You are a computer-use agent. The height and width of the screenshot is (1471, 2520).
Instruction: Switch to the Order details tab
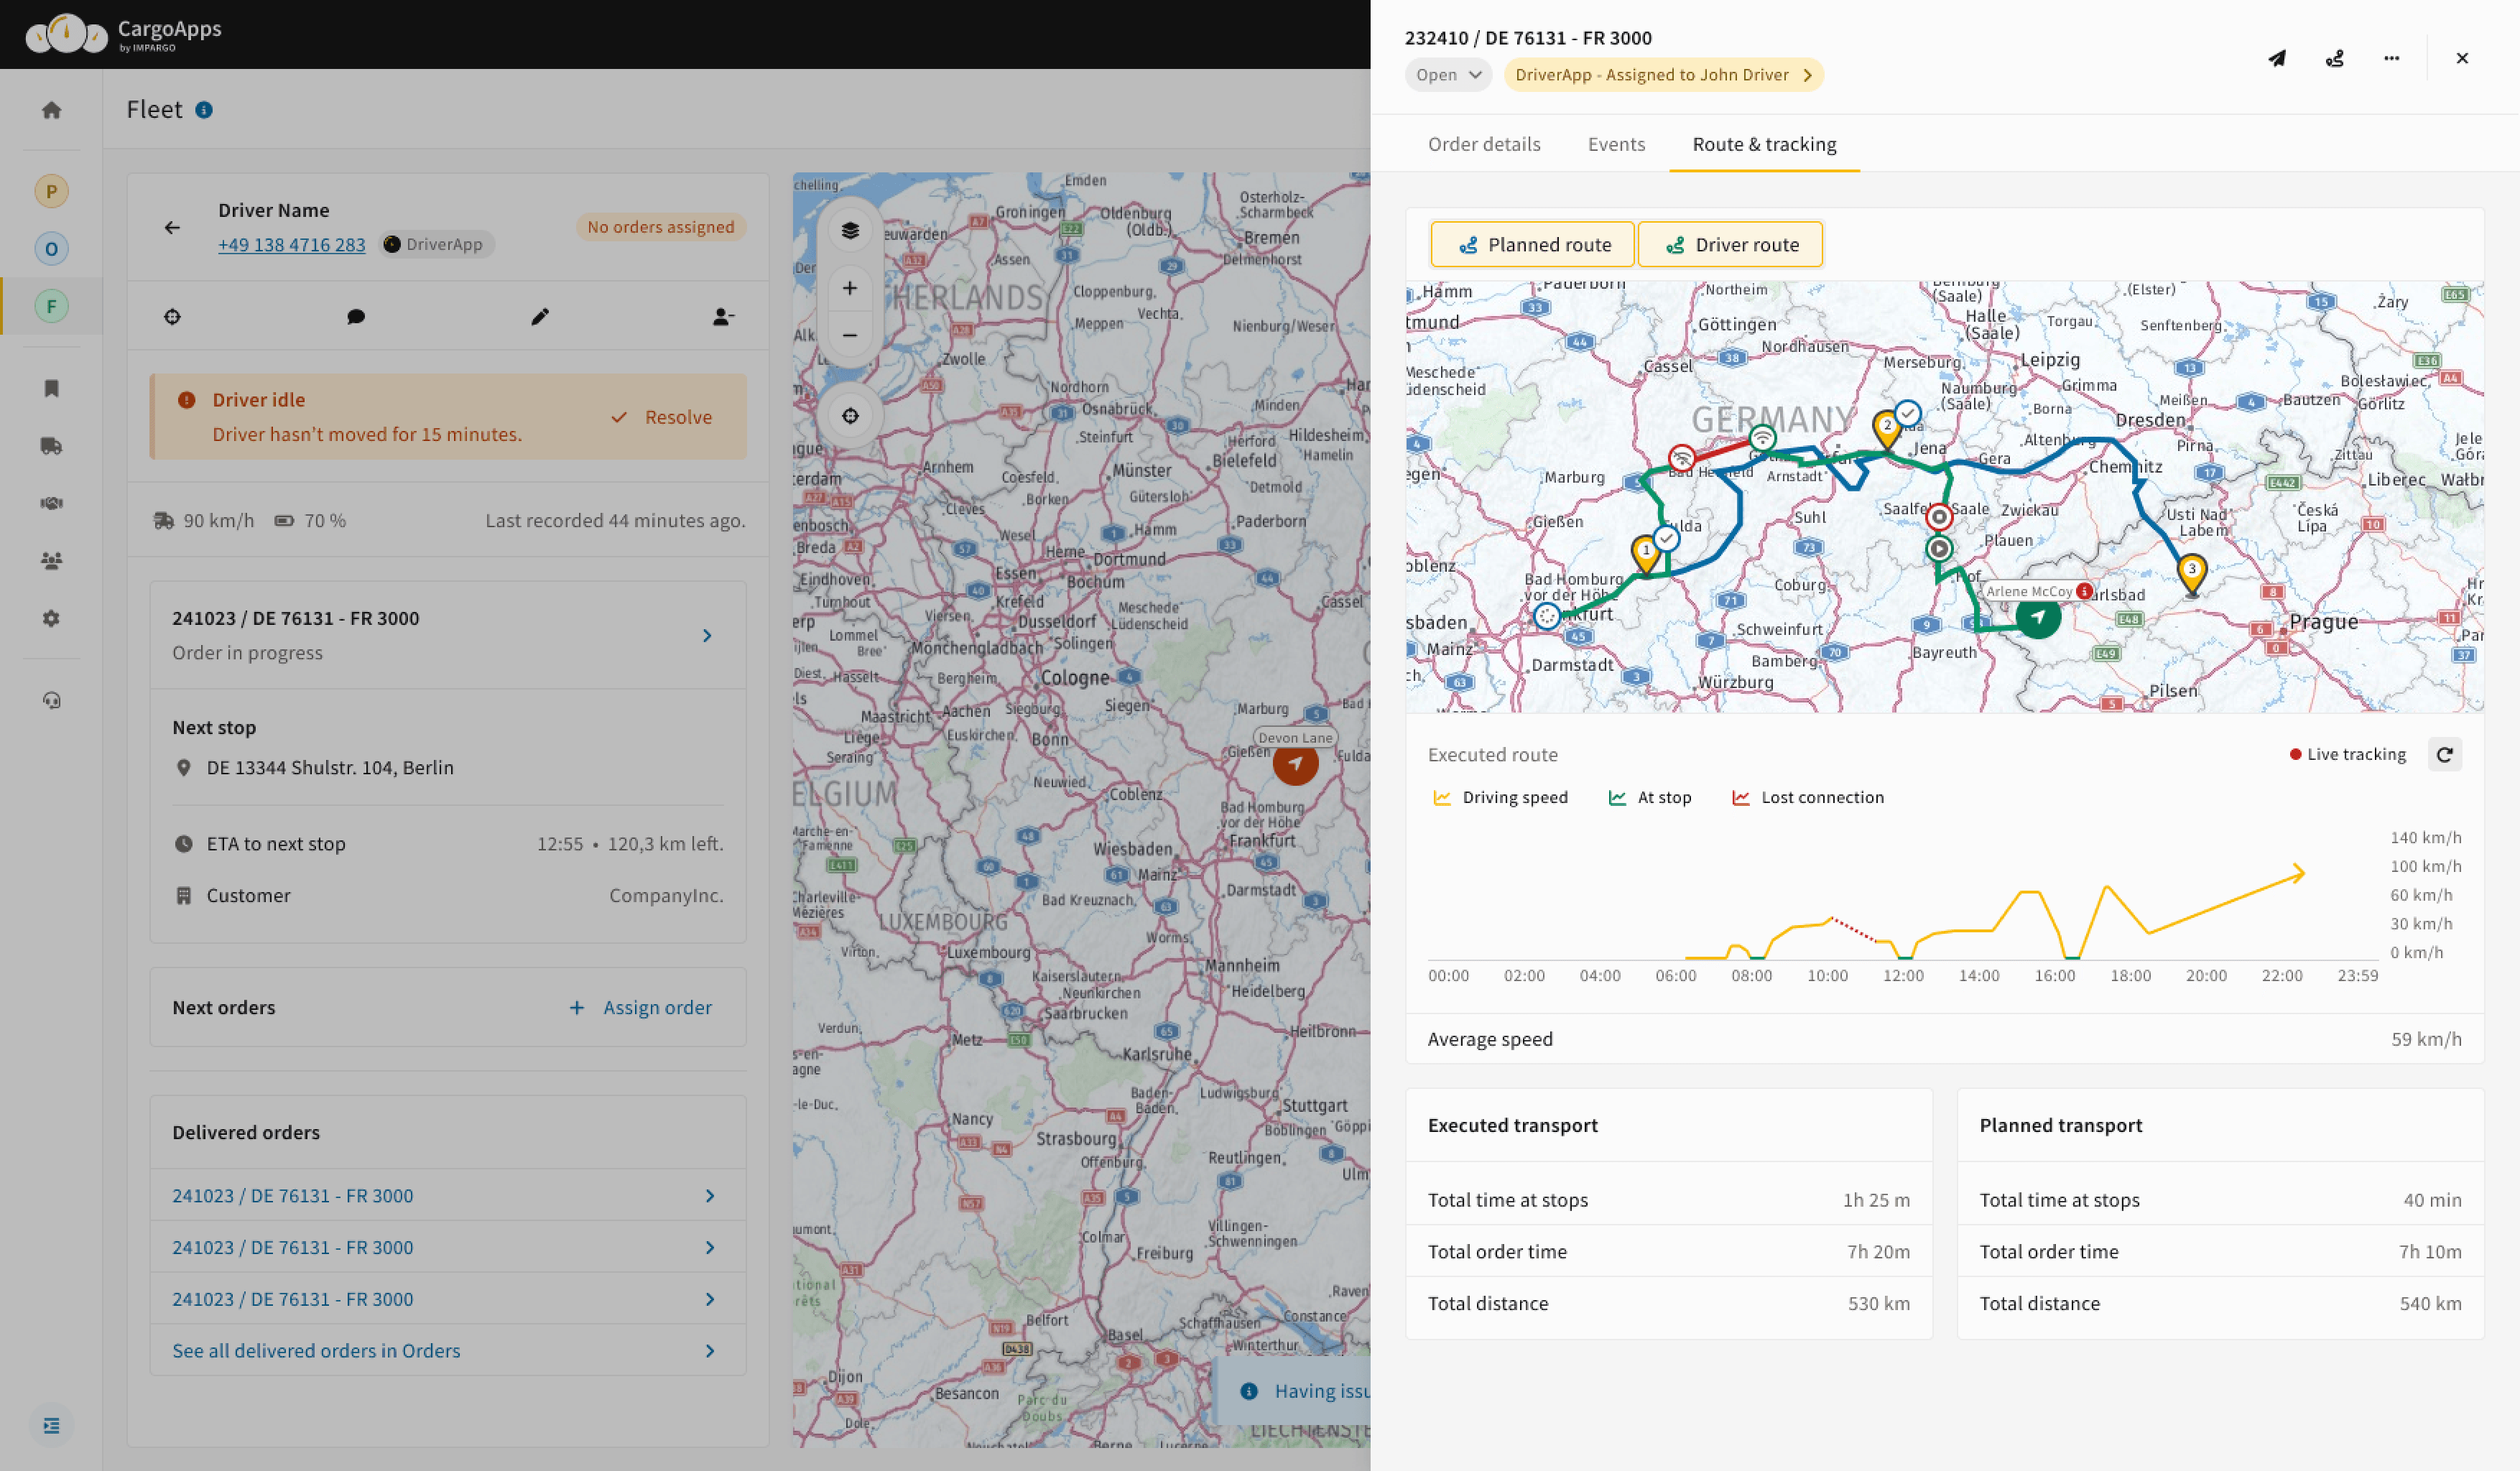coord(1483,144)
